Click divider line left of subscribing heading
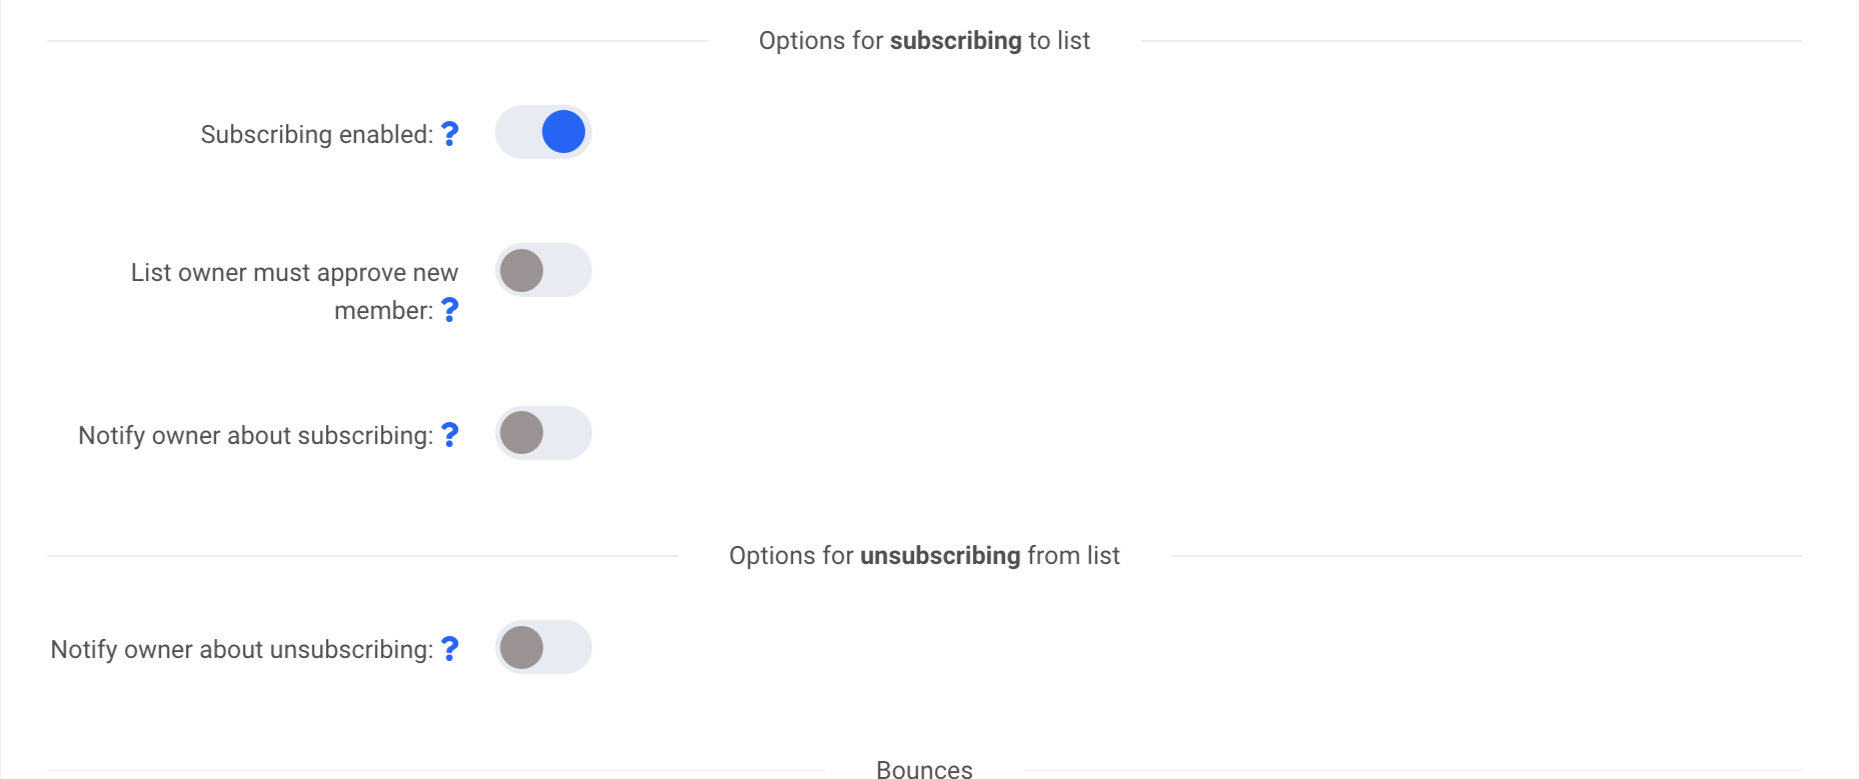This screenshot has height=779, width=1859. pyautogui.click(x=377, y=41)
